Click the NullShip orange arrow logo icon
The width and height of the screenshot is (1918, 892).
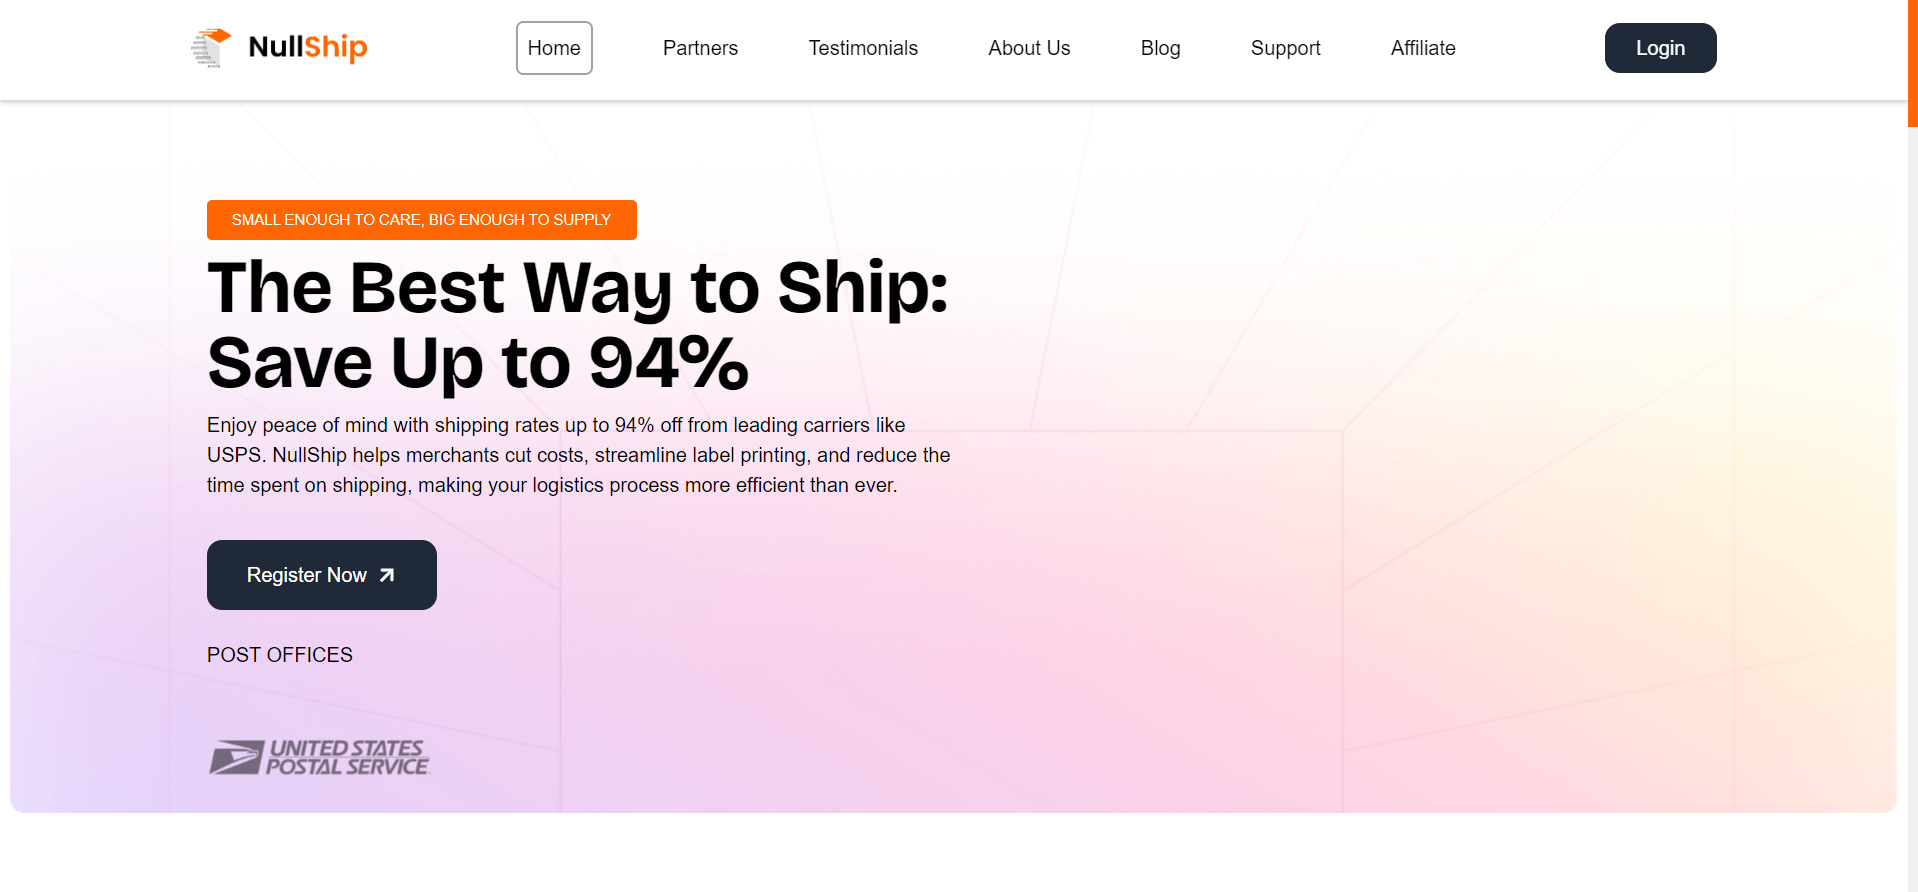click(211, 48)
